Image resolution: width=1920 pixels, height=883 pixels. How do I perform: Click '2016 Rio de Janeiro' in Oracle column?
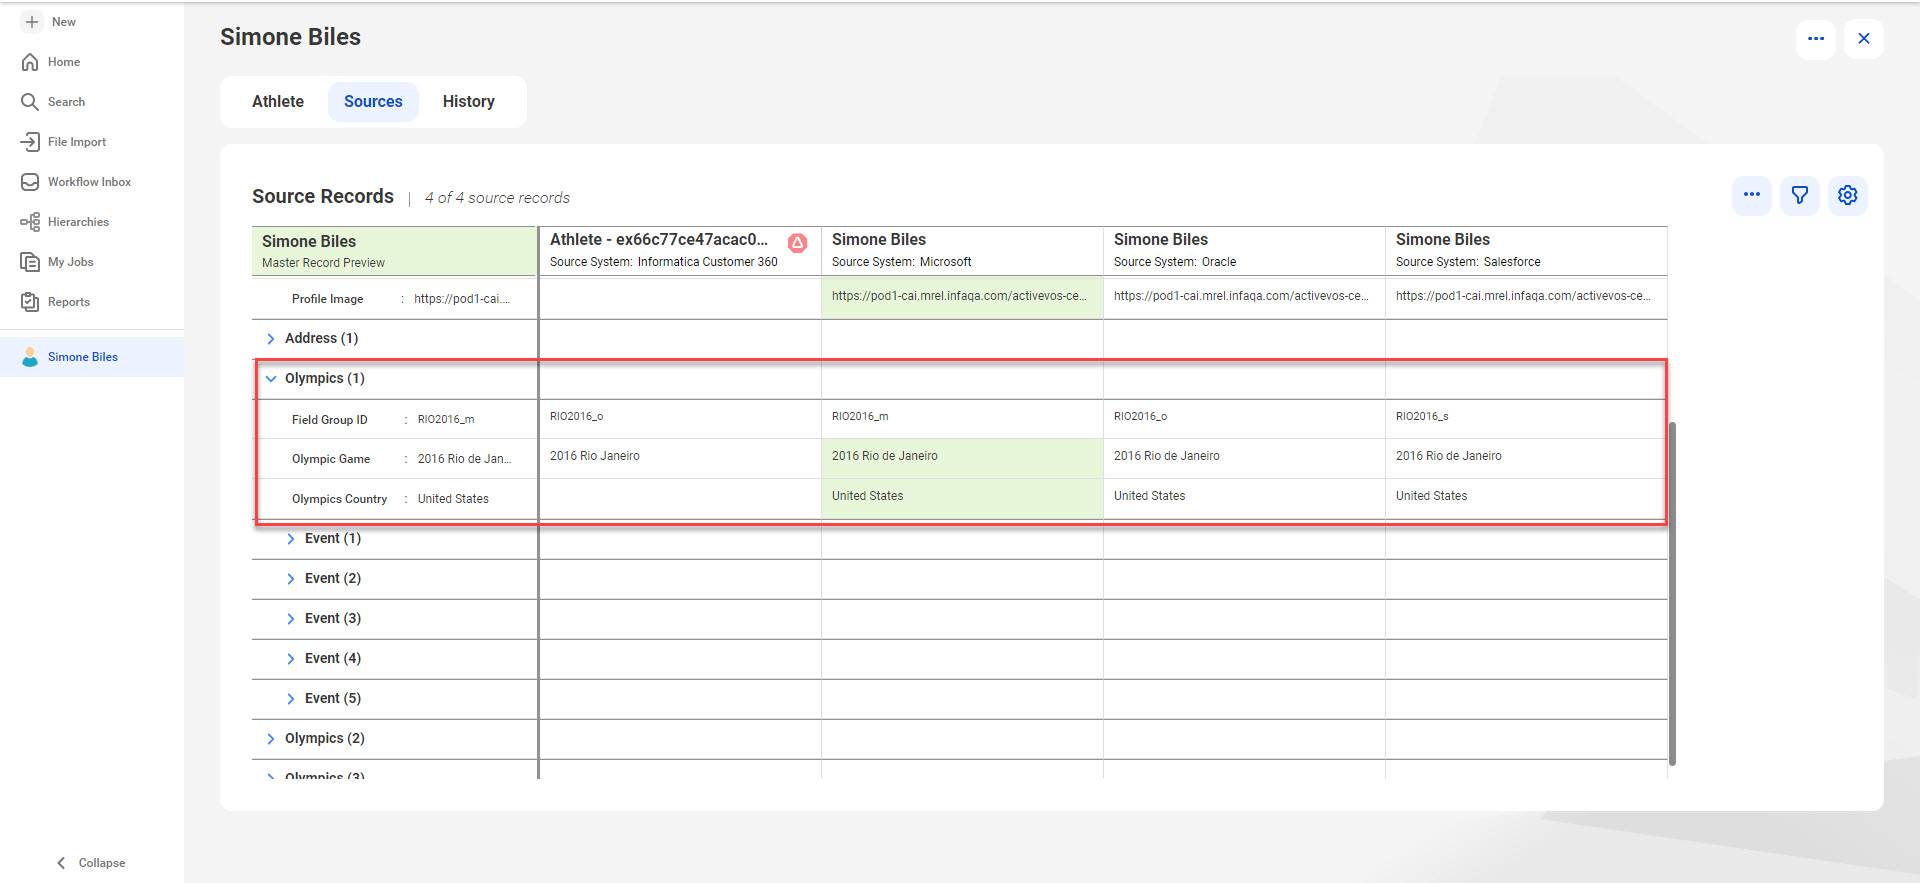coord(1244,456)
